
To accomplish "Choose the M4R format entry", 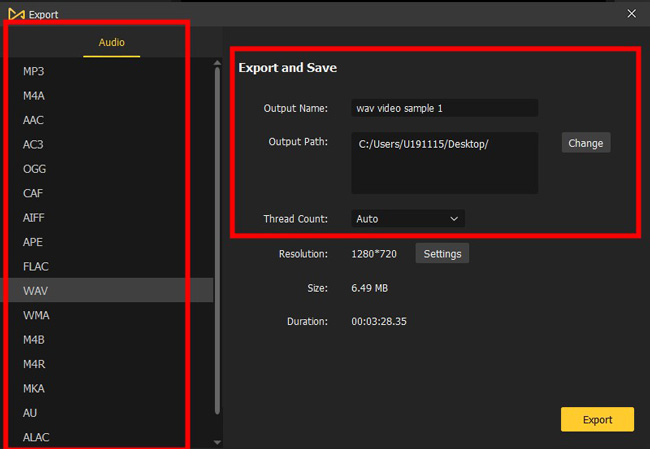I will click(x=107, y=364).
